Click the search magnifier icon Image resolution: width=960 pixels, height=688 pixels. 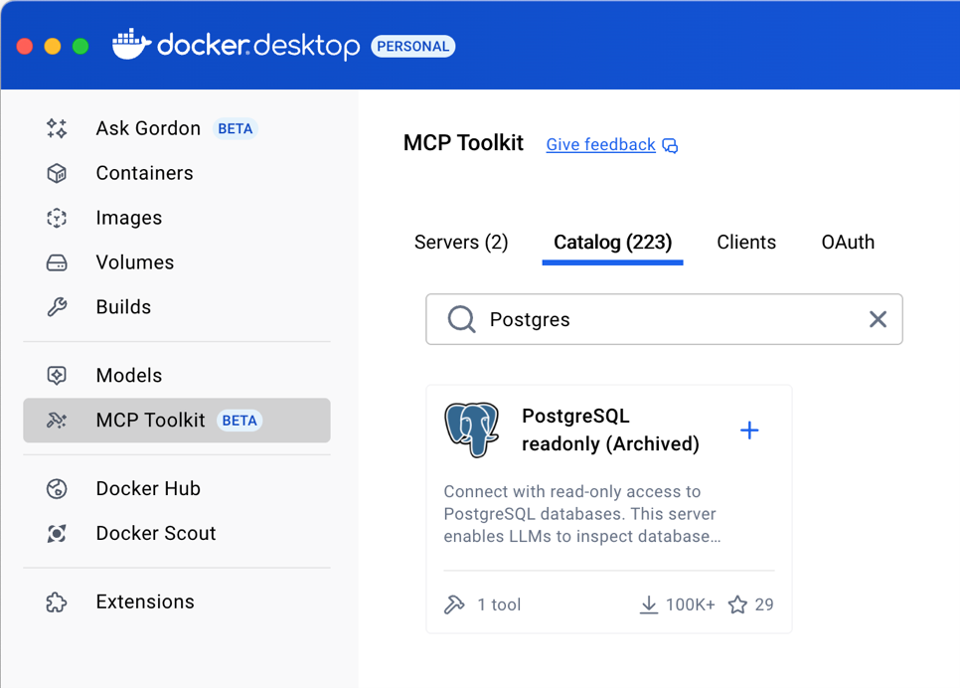pos(461,319)
